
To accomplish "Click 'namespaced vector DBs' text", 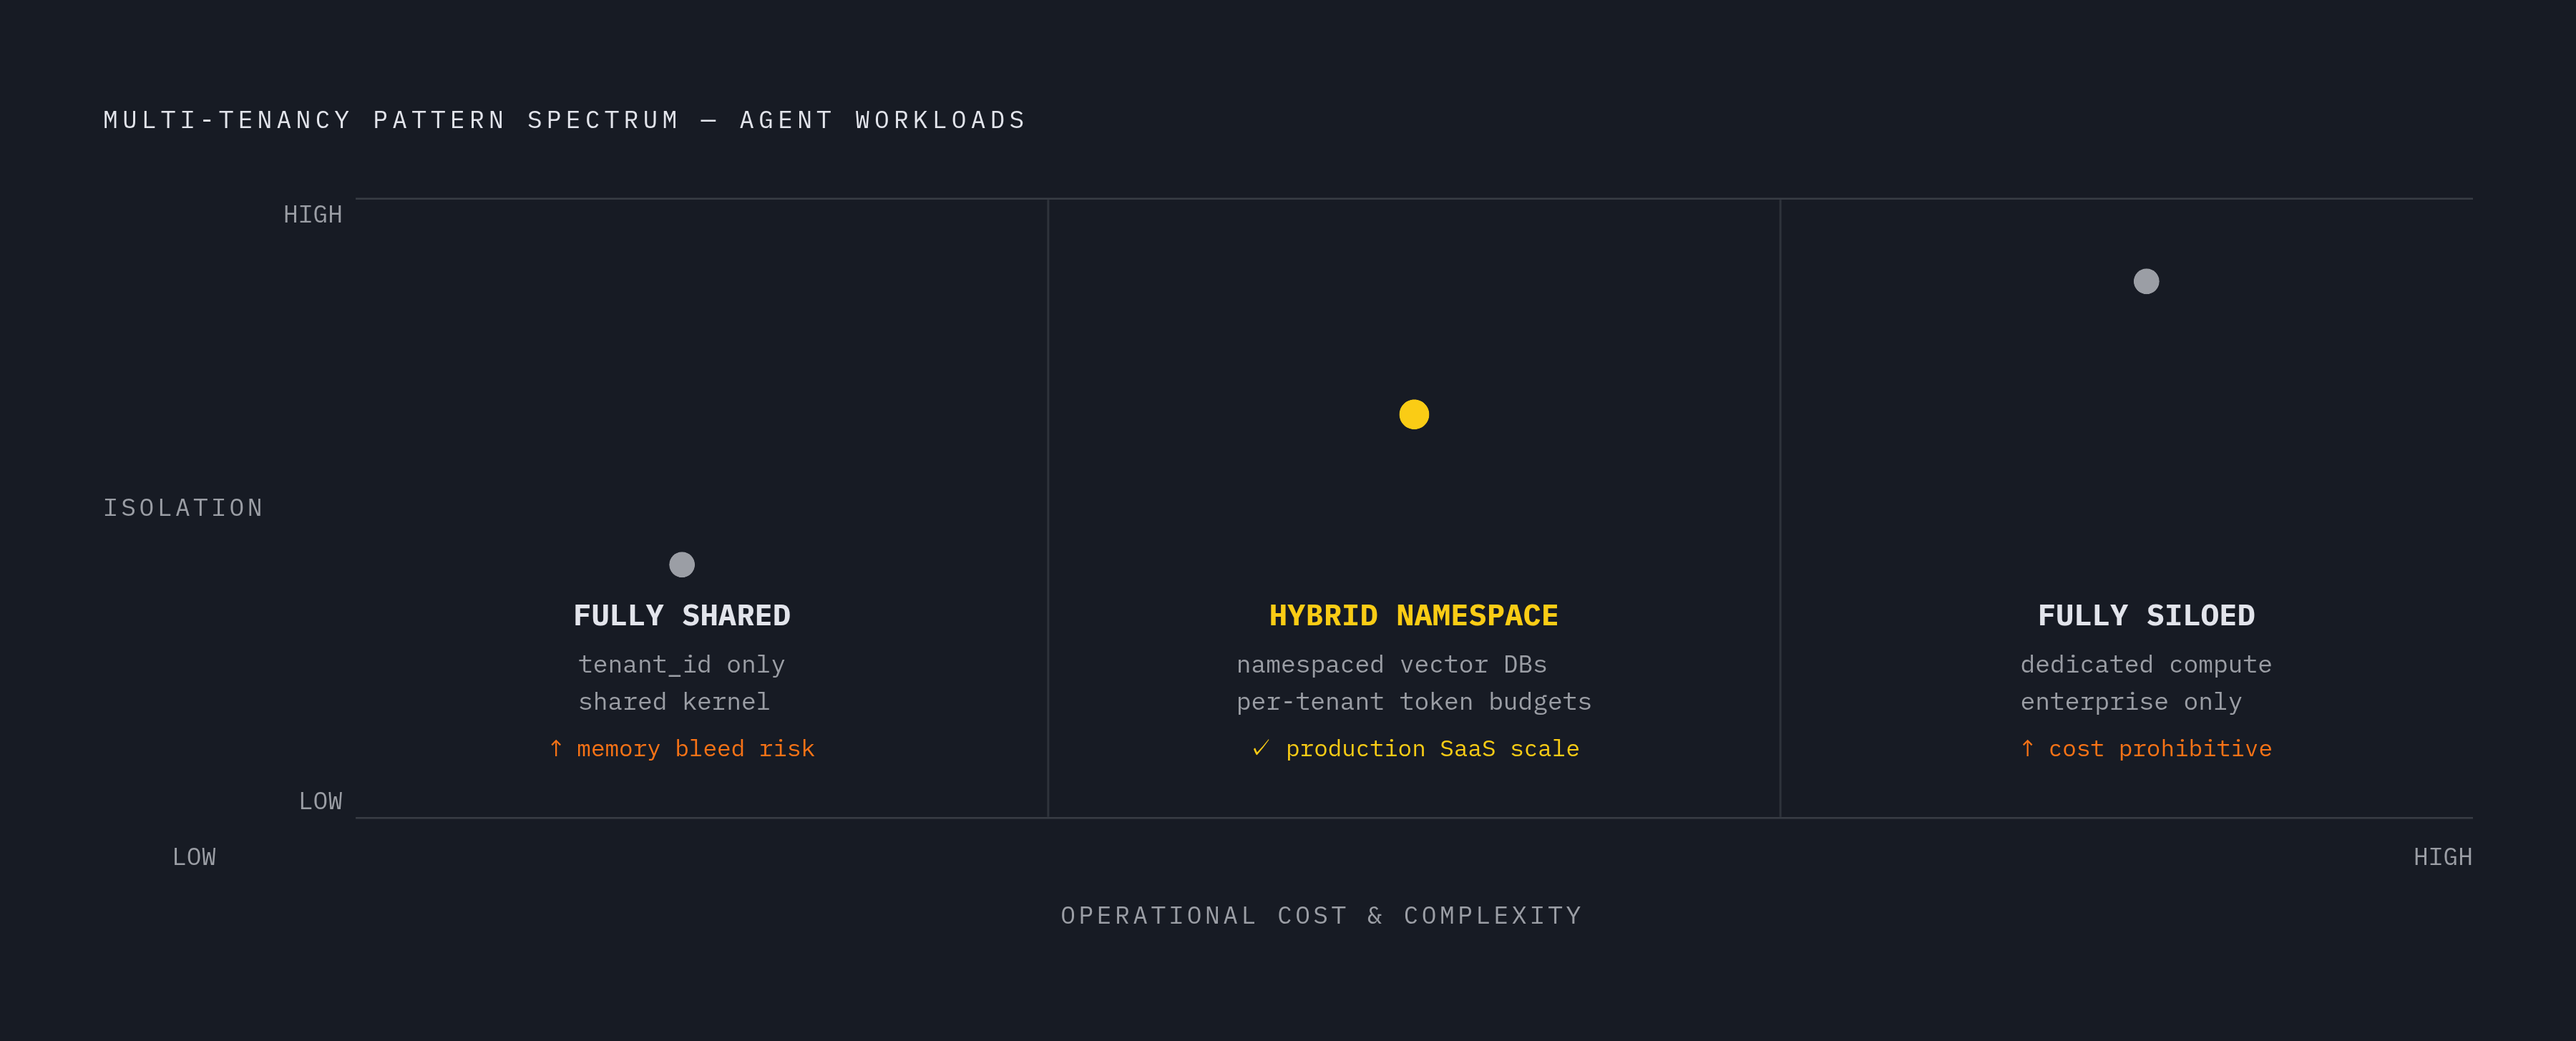I will [x=1391, y=664].
